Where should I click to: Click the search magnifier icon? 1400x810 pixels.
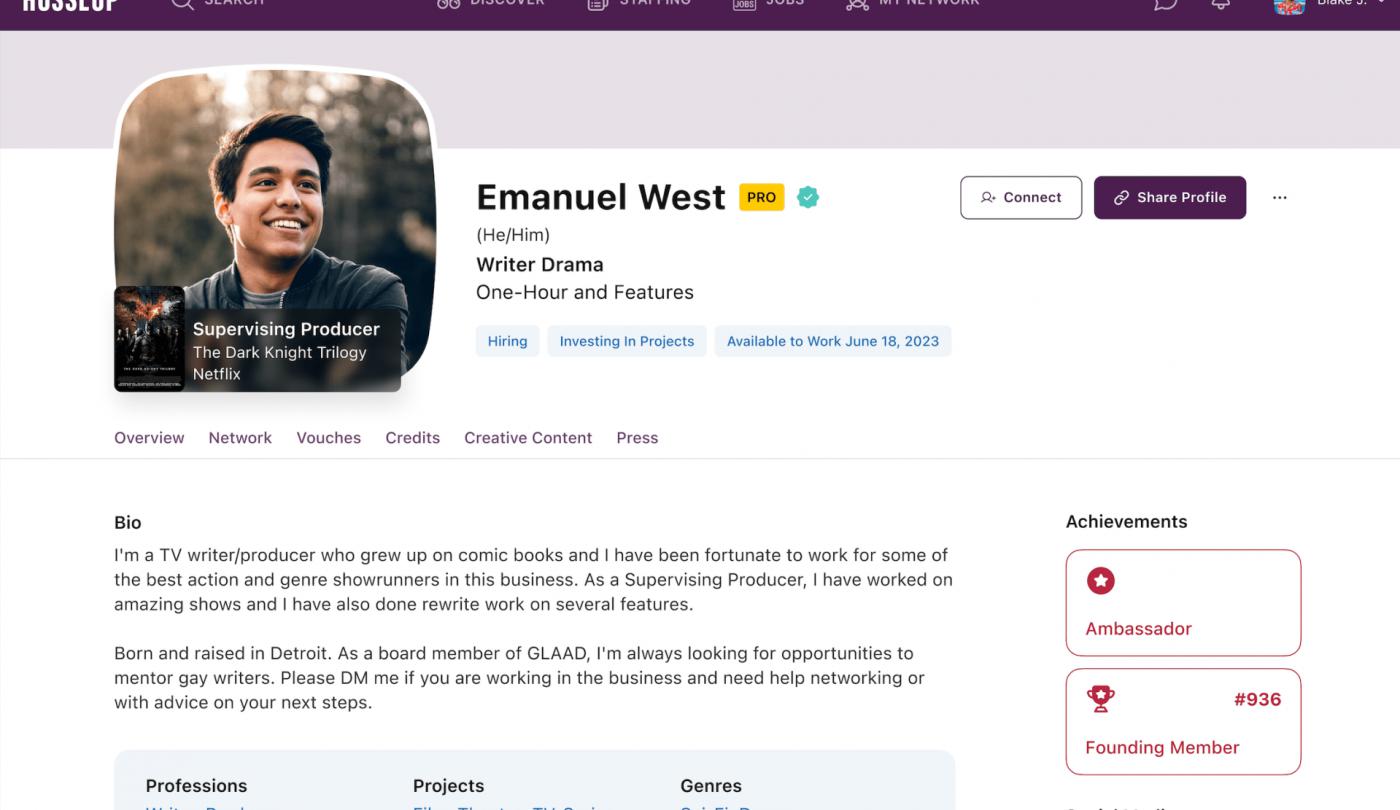tap(181, 3)
